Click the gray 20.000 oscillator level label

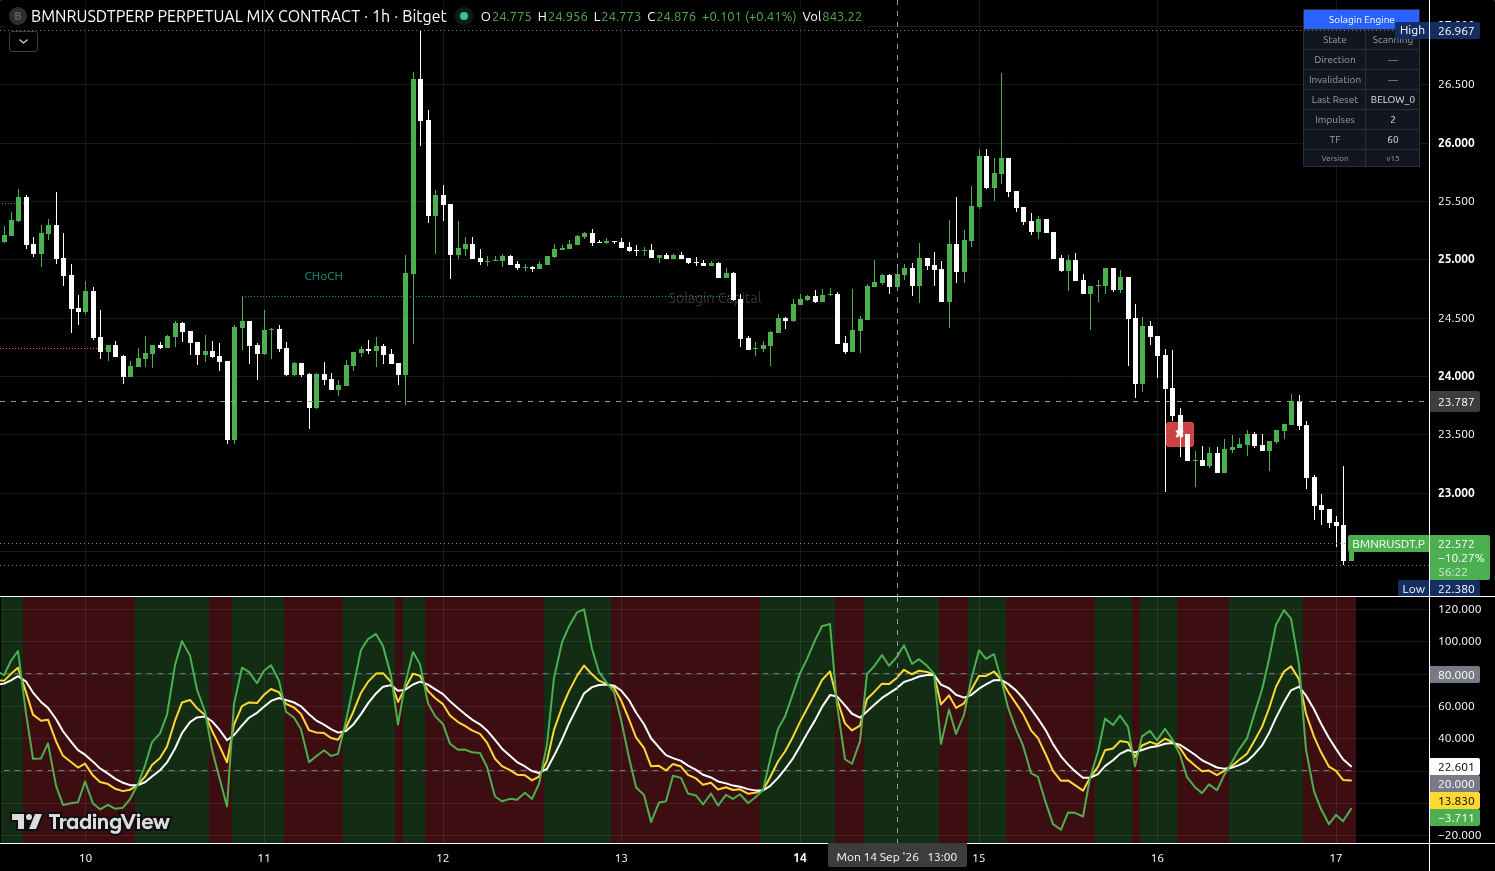(x=1455, y=784)
